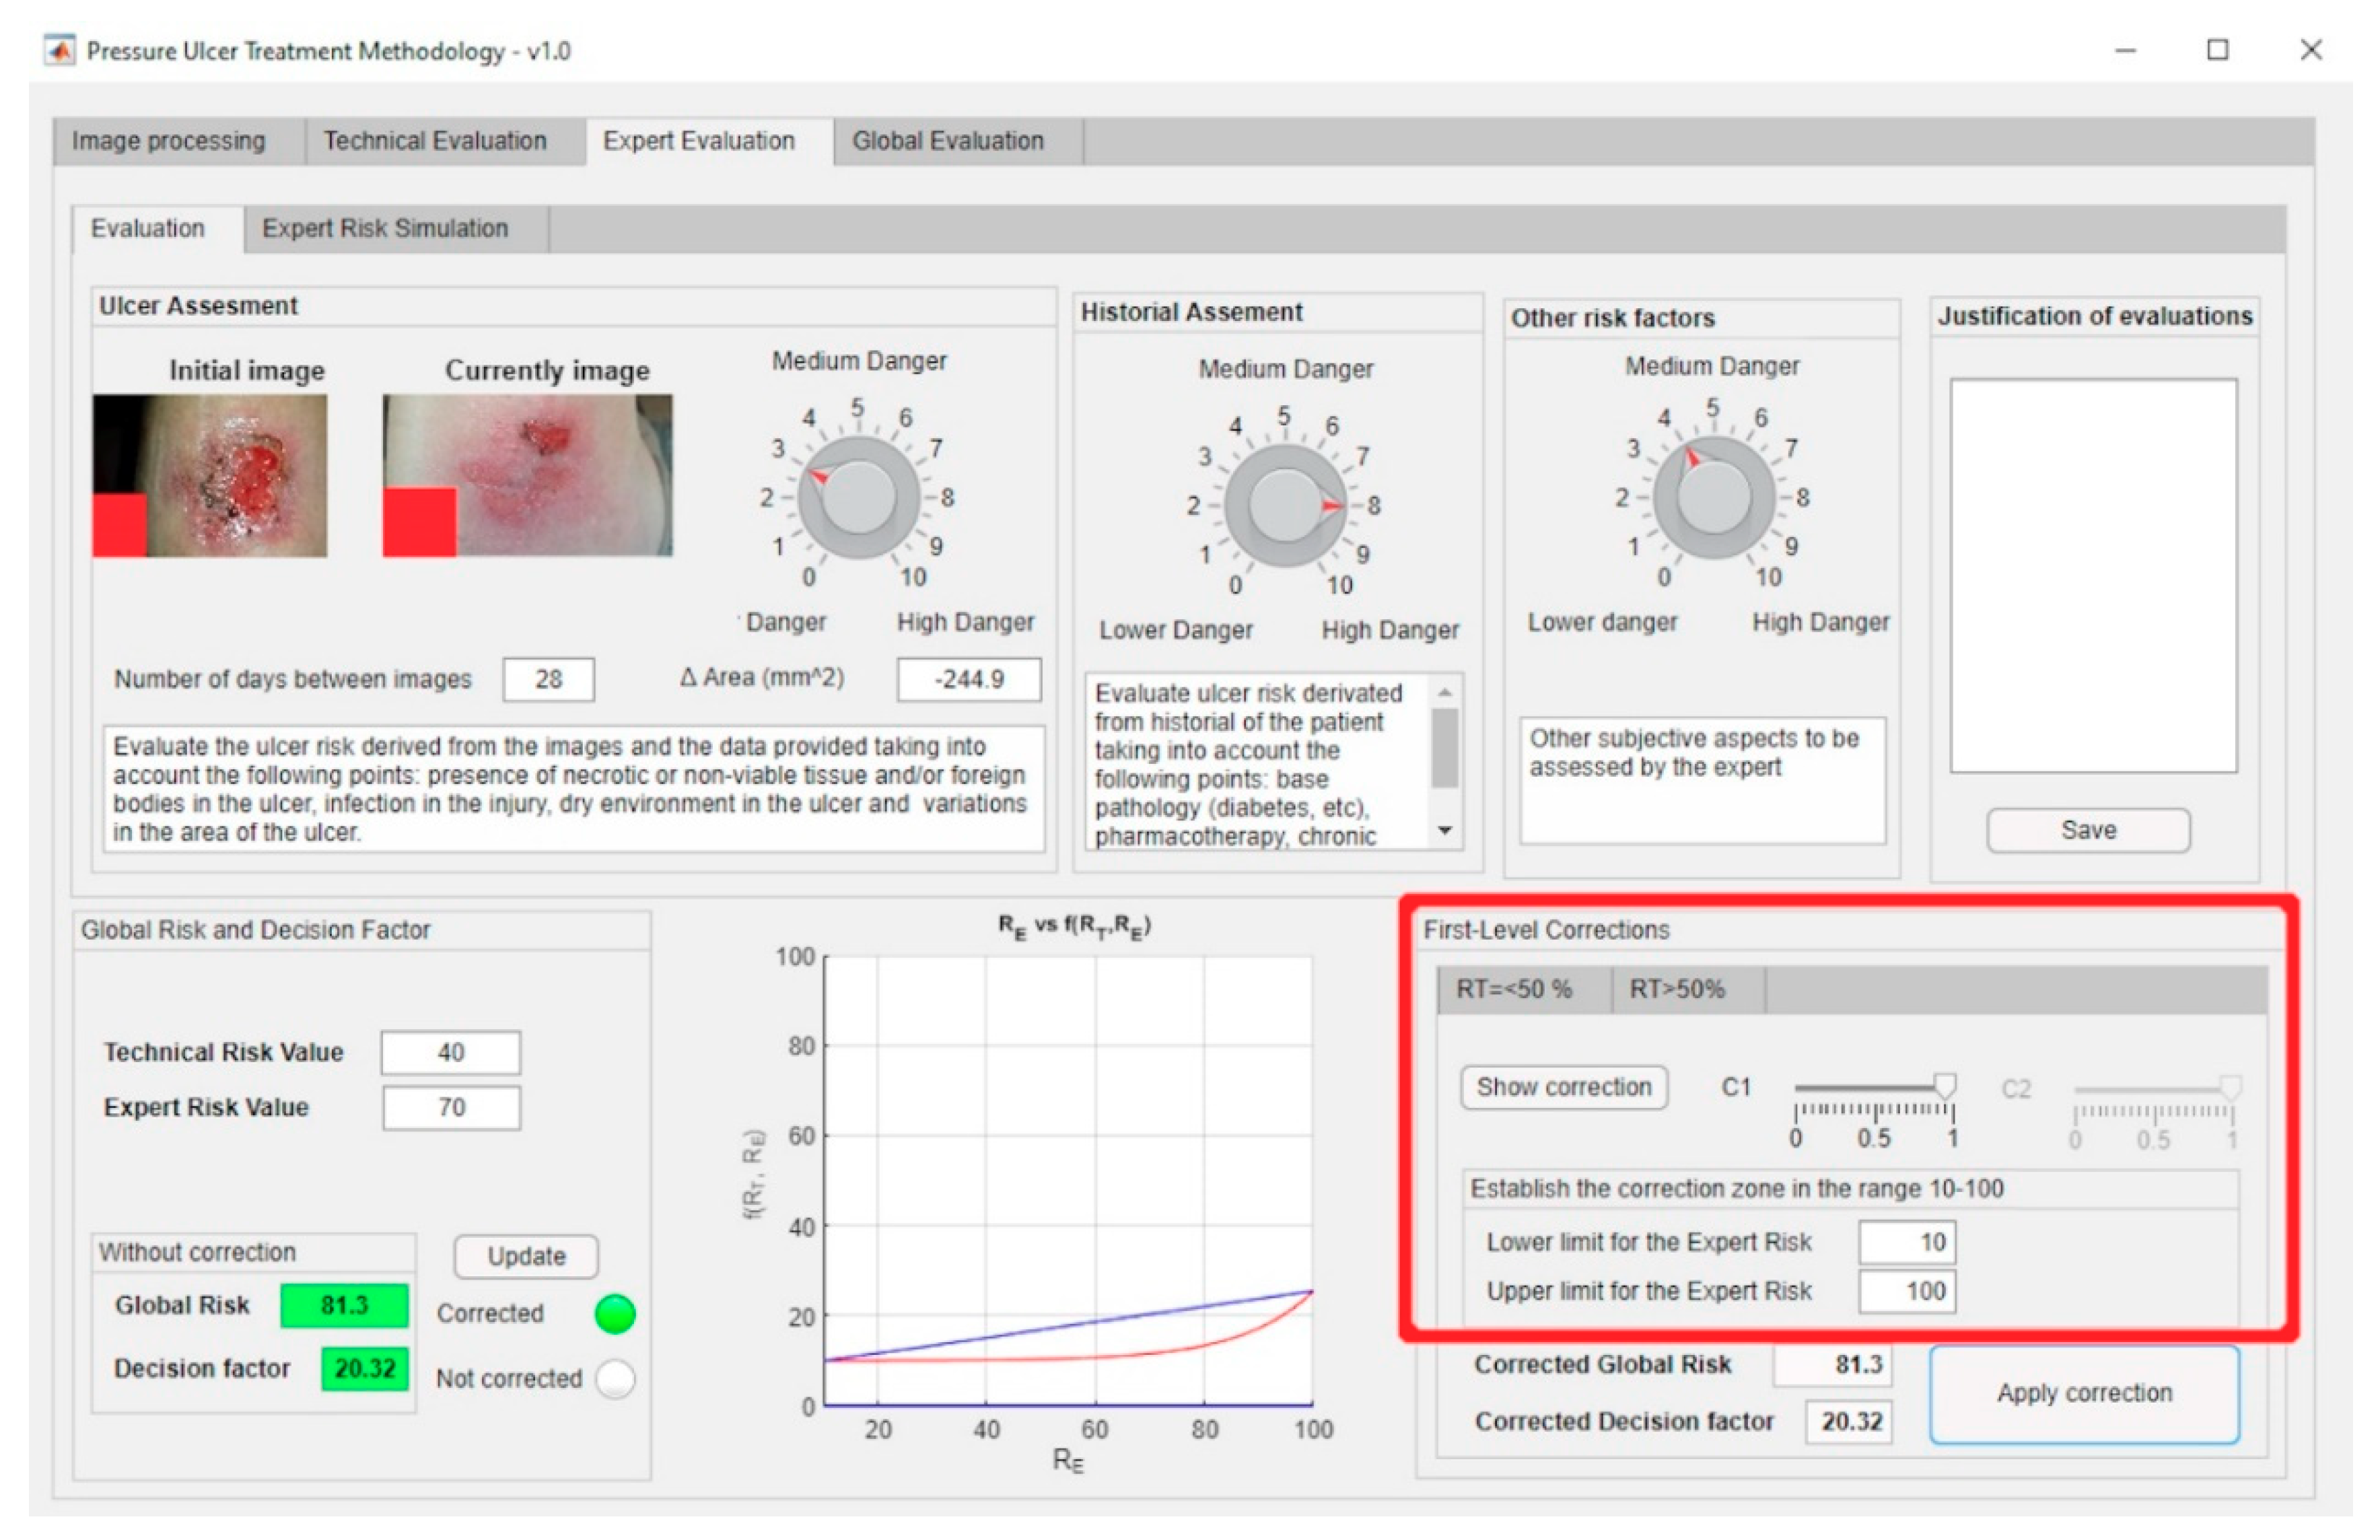
Task: Open the Expert Risk Simulation sub-tab
Action: (385, 229)
